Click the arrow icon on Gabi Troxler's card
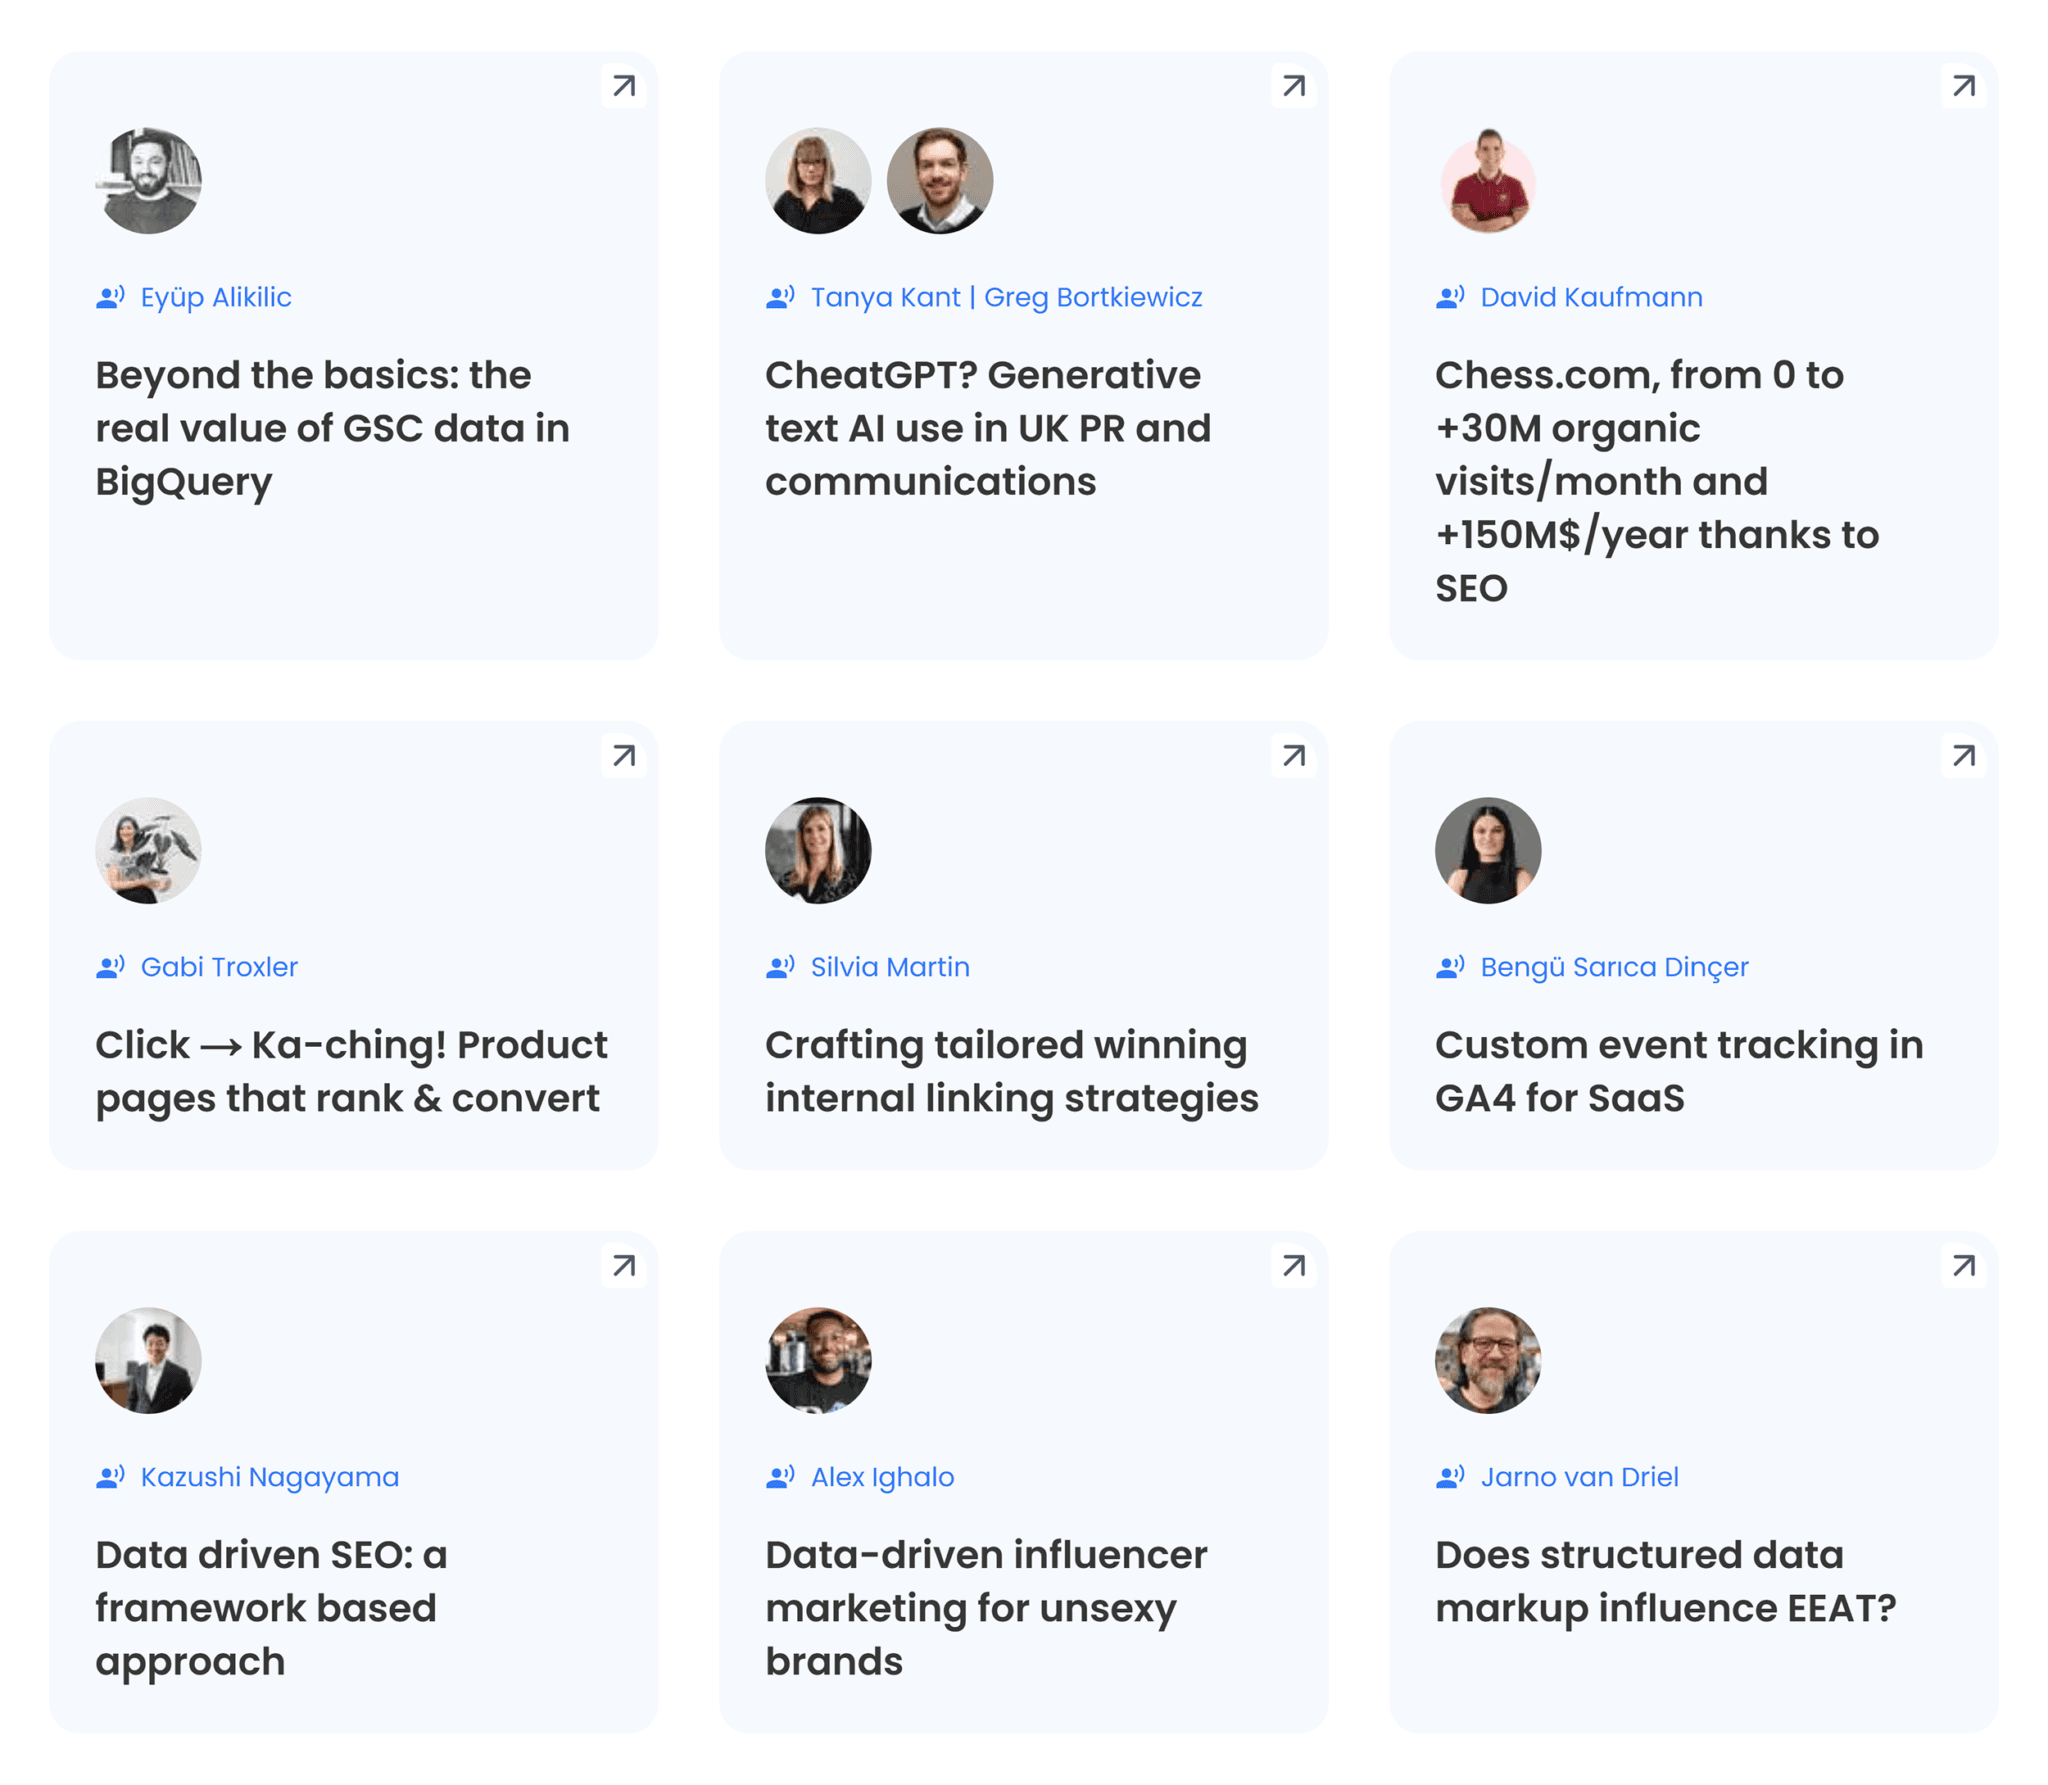The width and height of the screenshot is (2048, 1785). (622, 757)
